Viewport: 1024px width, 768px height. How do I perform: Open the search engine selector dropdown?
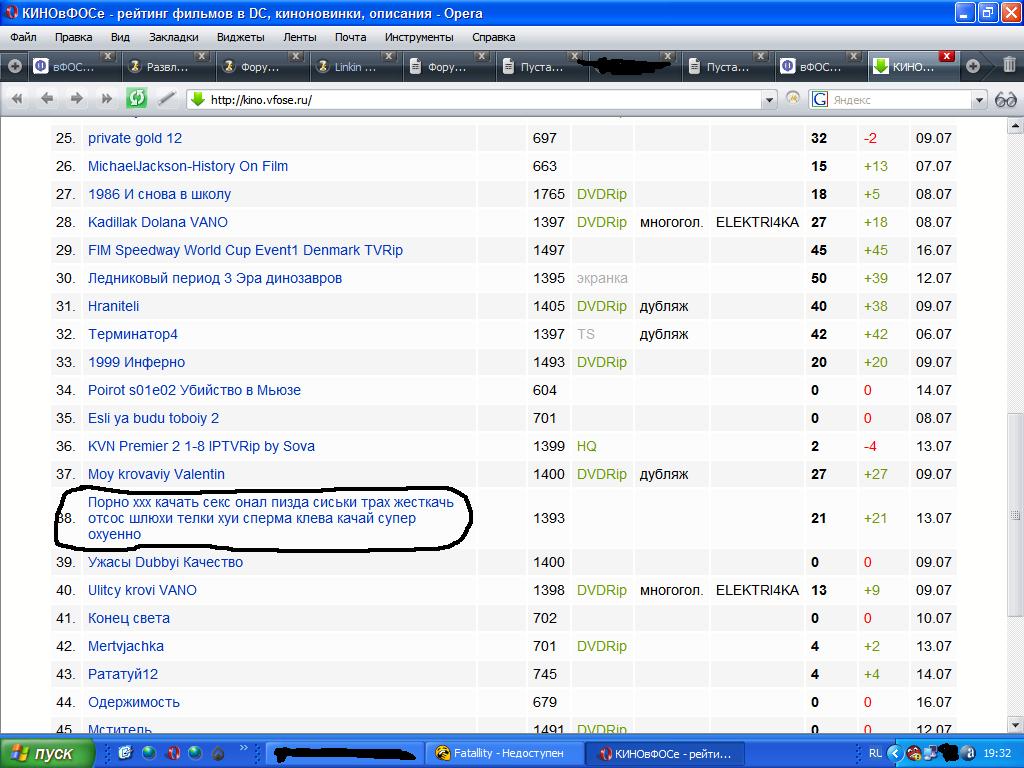pos(980,100)
